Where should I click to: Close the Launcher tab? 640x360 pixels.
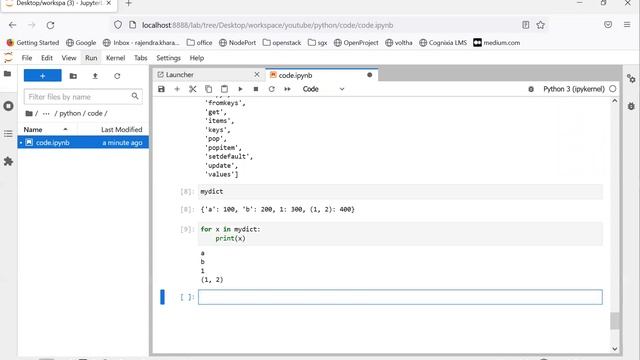pyautogui.click(x=257, y=74)
